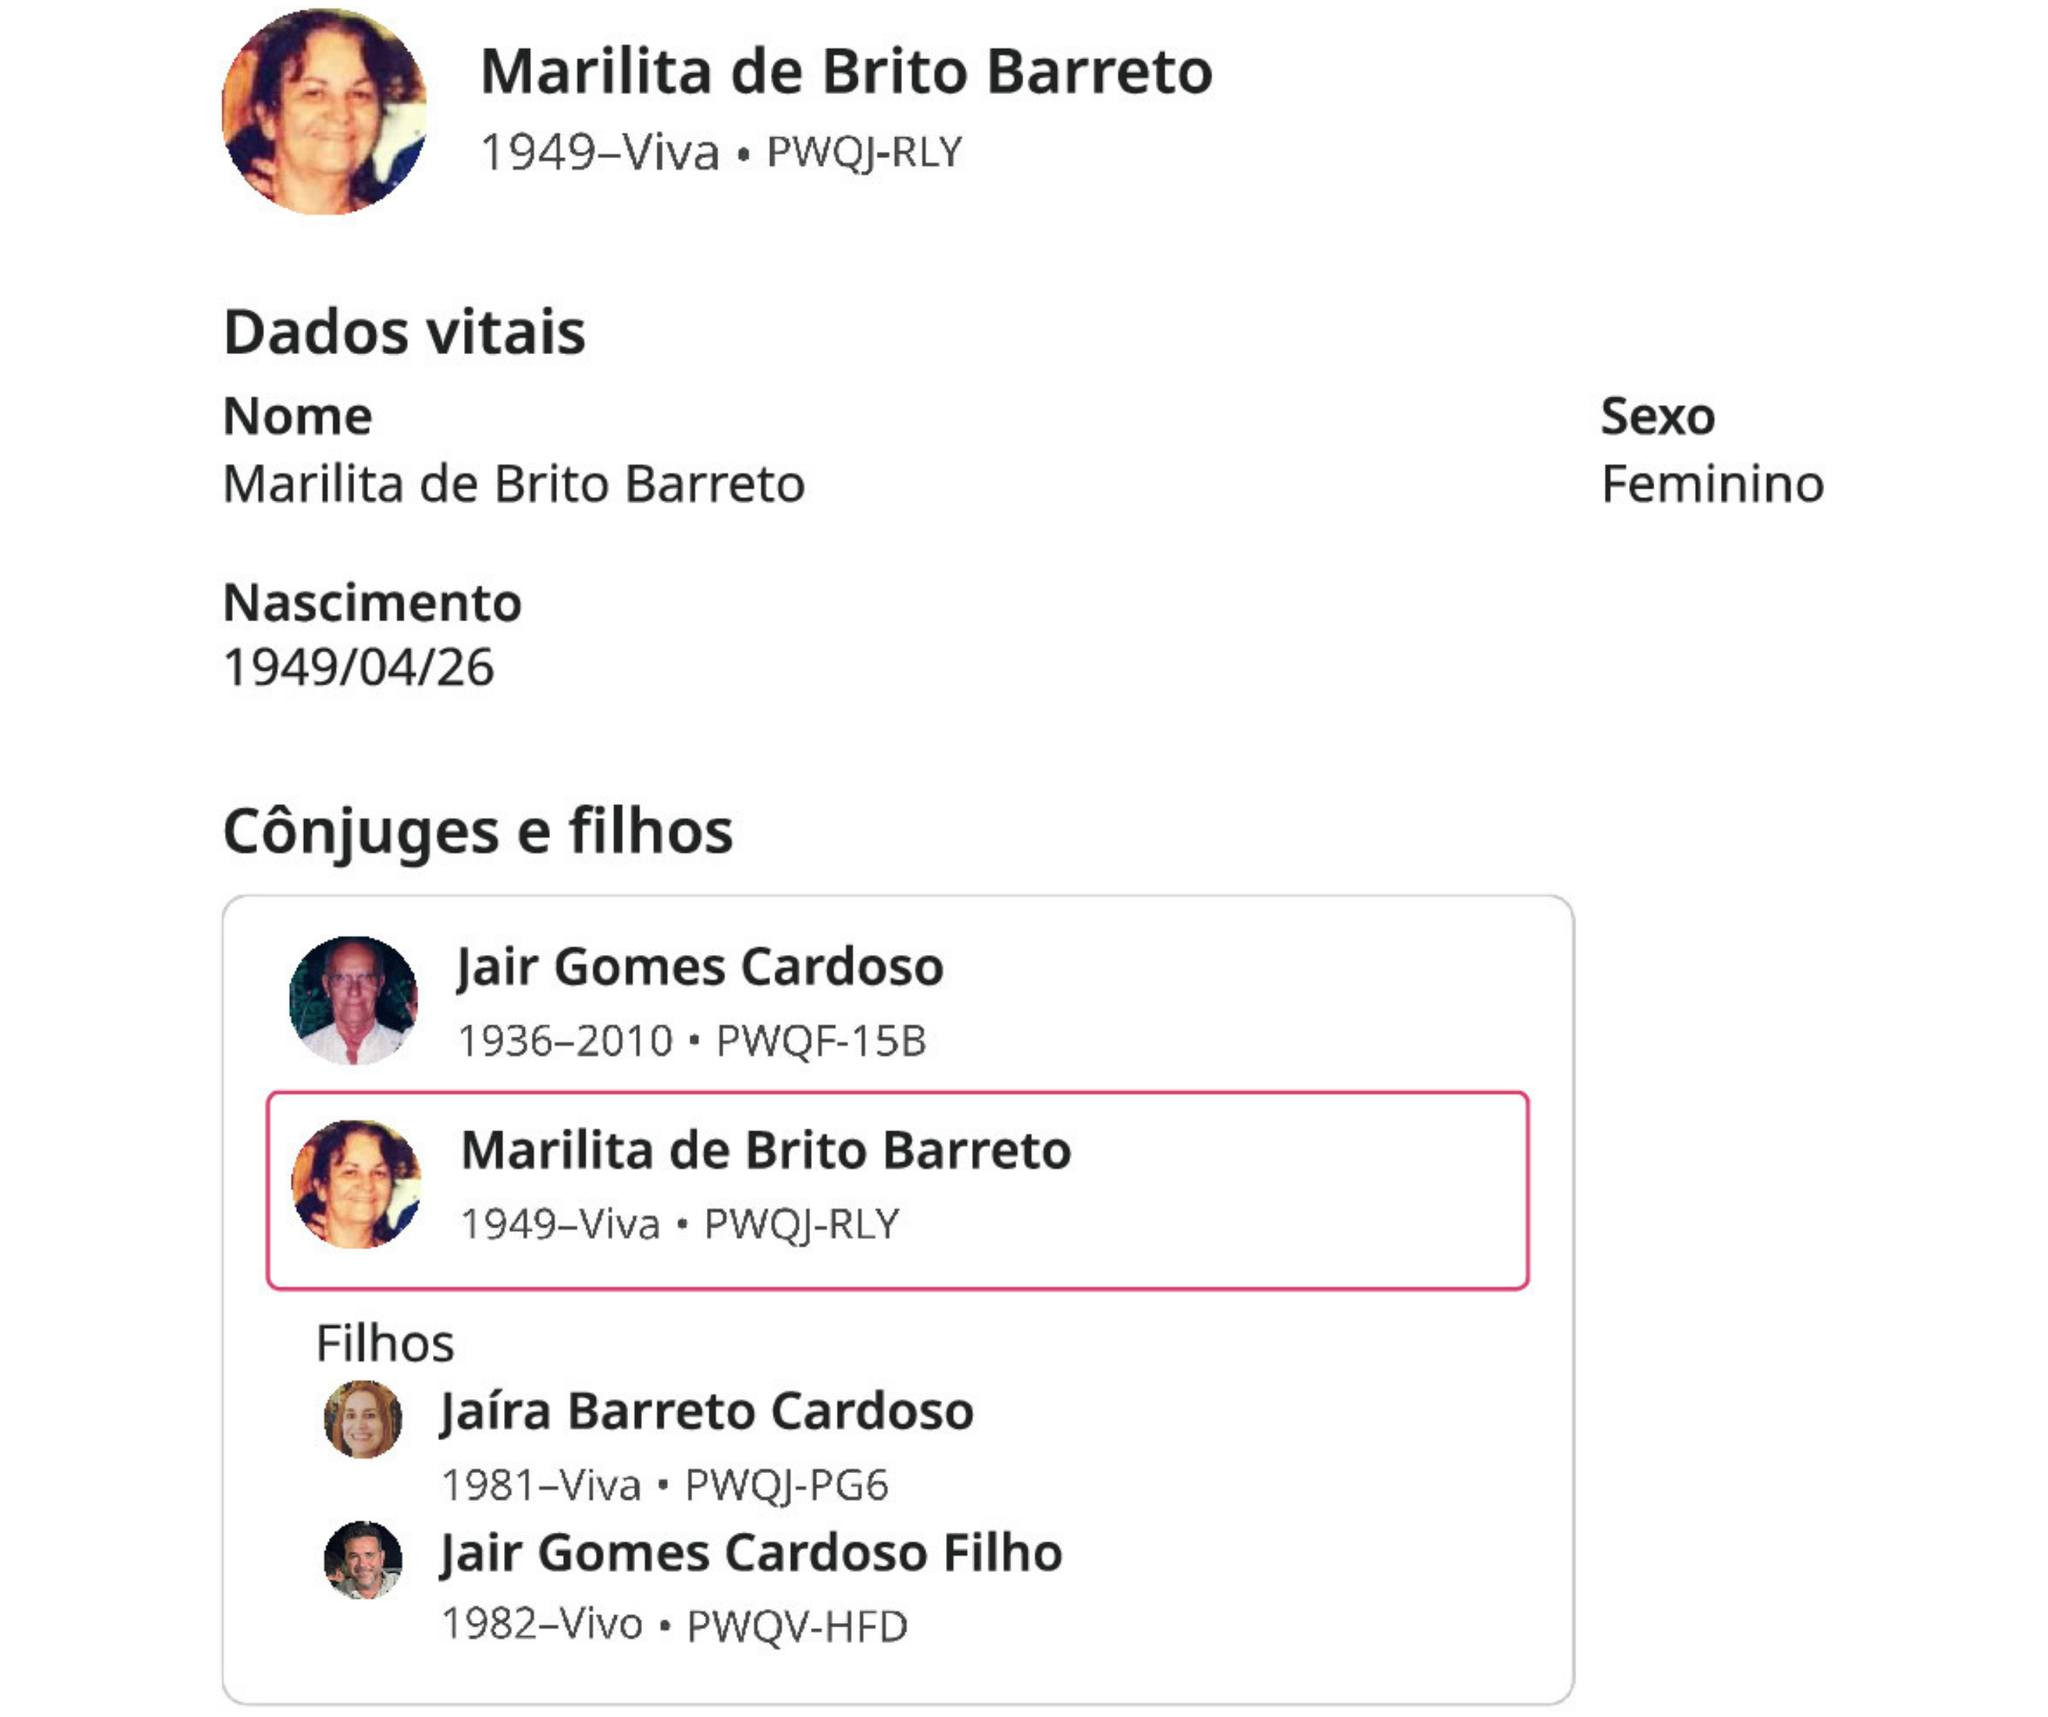
Task: Click the Nascimento field label
Action: (372, 603)
